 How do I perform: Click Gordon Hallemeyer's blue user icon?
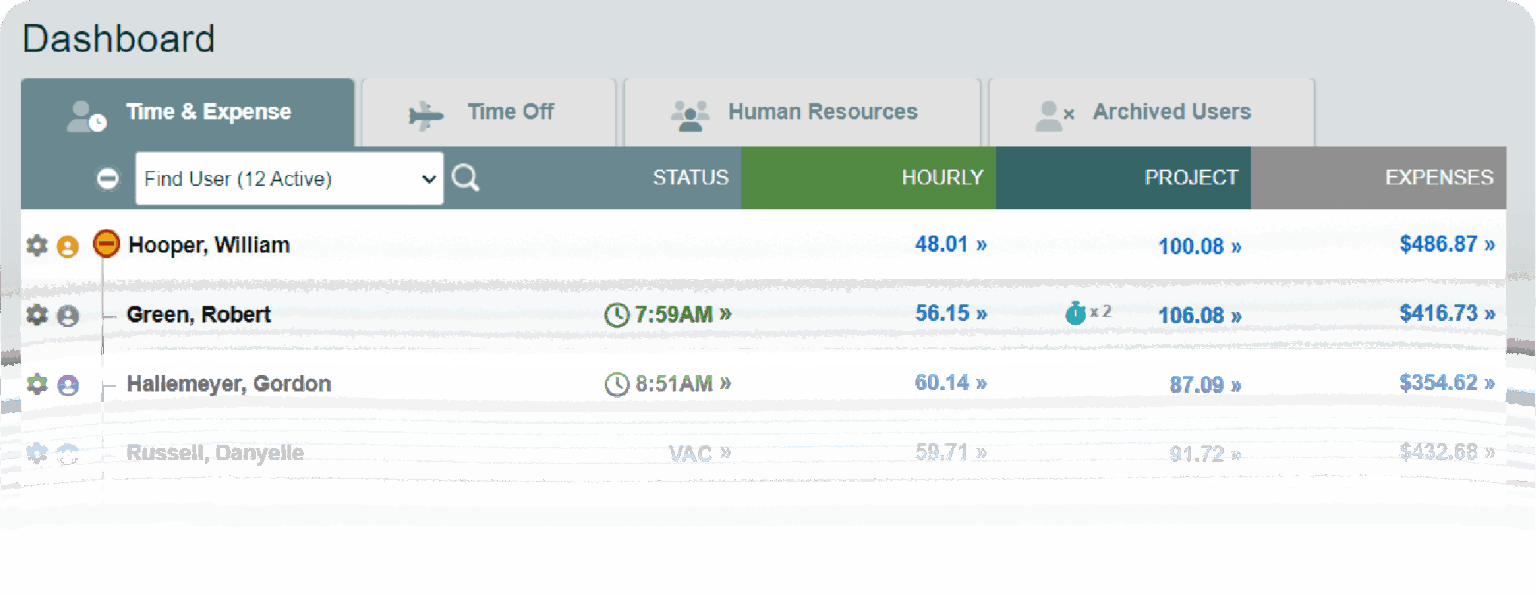66,383
